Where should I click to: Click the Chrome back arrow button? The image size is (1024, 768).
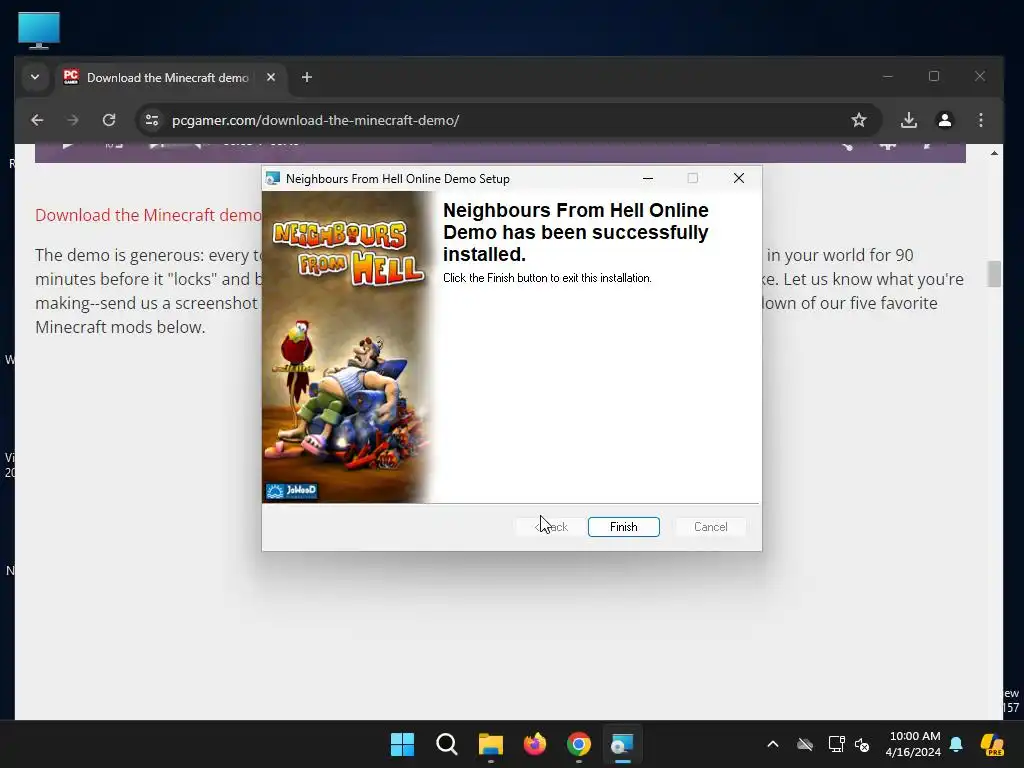coord(37,120)
